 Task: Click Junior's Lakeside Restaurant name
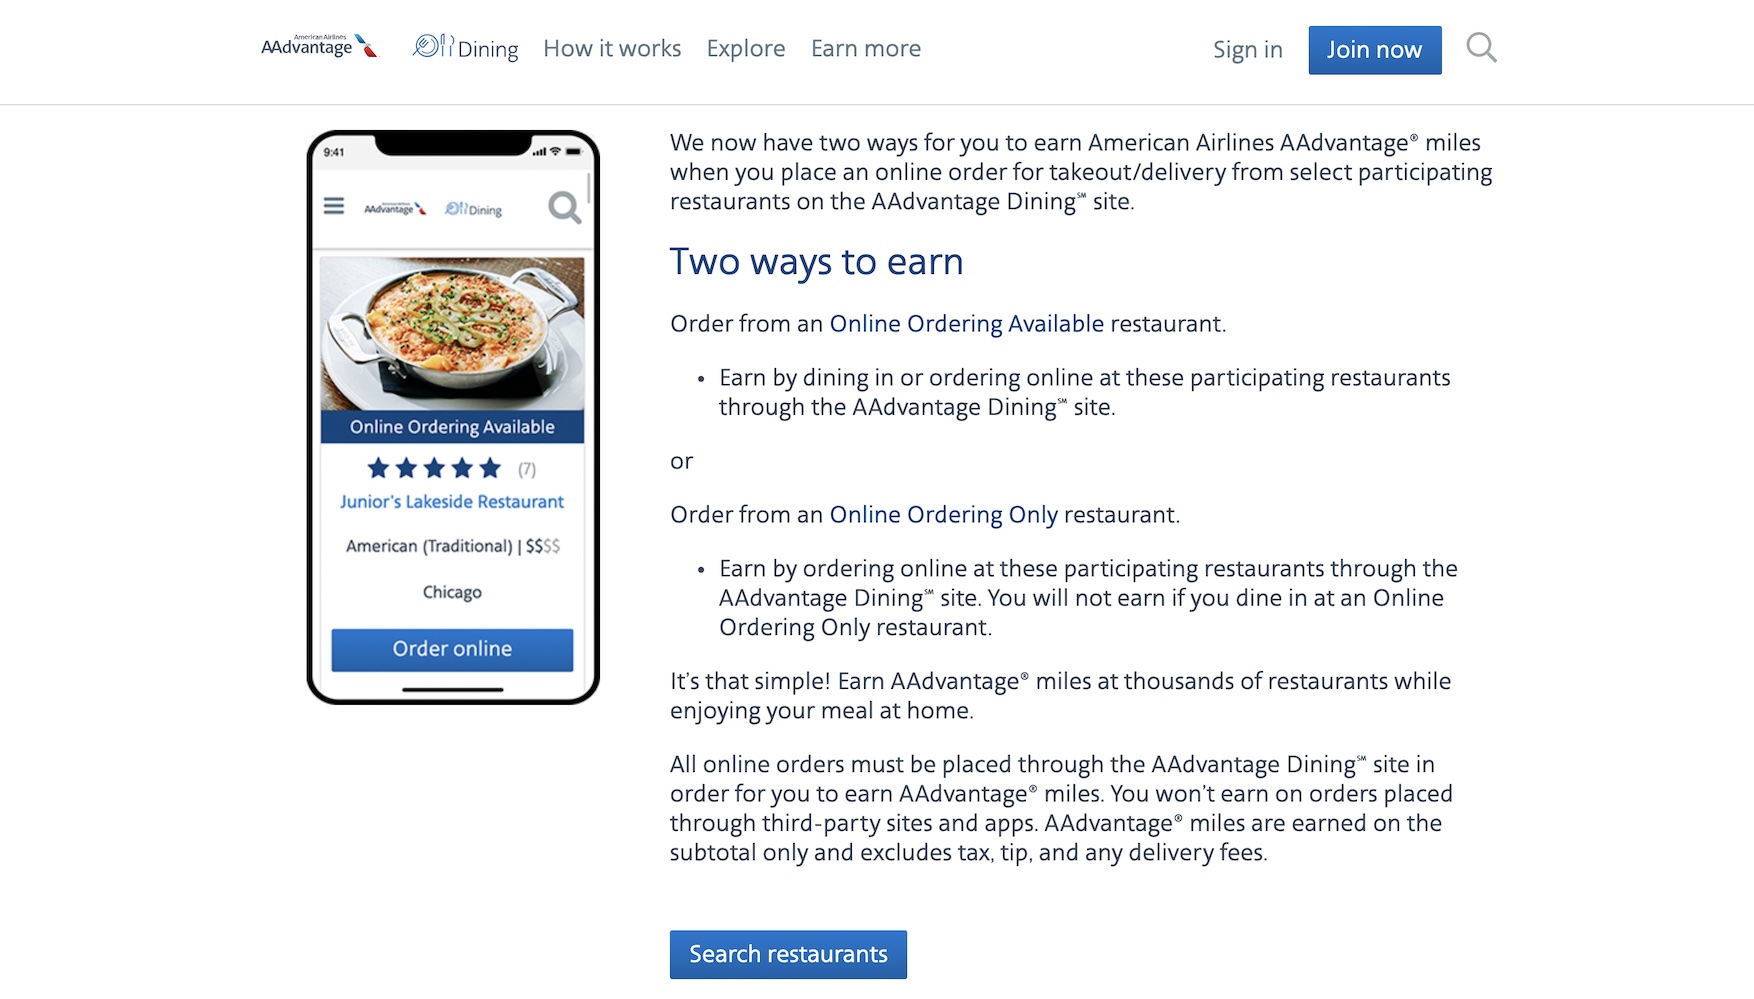(x=452, y=502)
